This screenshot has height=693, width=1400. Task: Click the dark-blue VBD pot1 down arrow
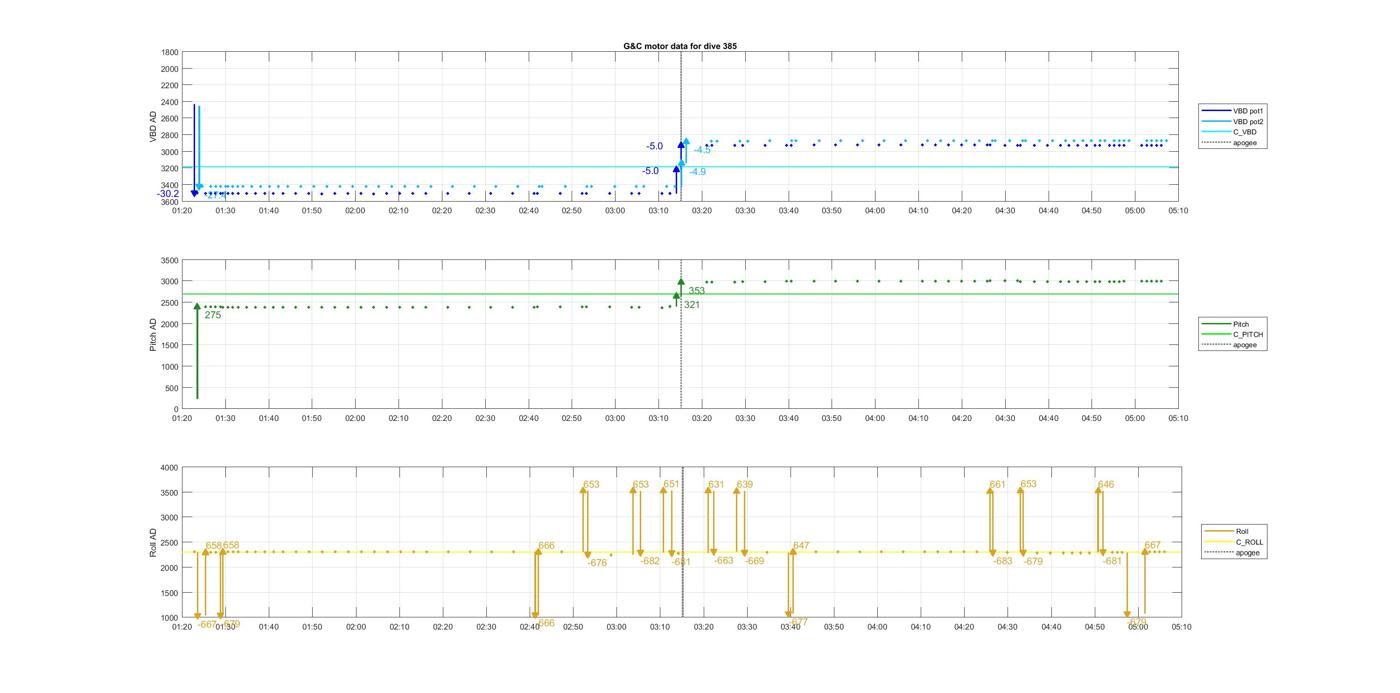(194, 150)
